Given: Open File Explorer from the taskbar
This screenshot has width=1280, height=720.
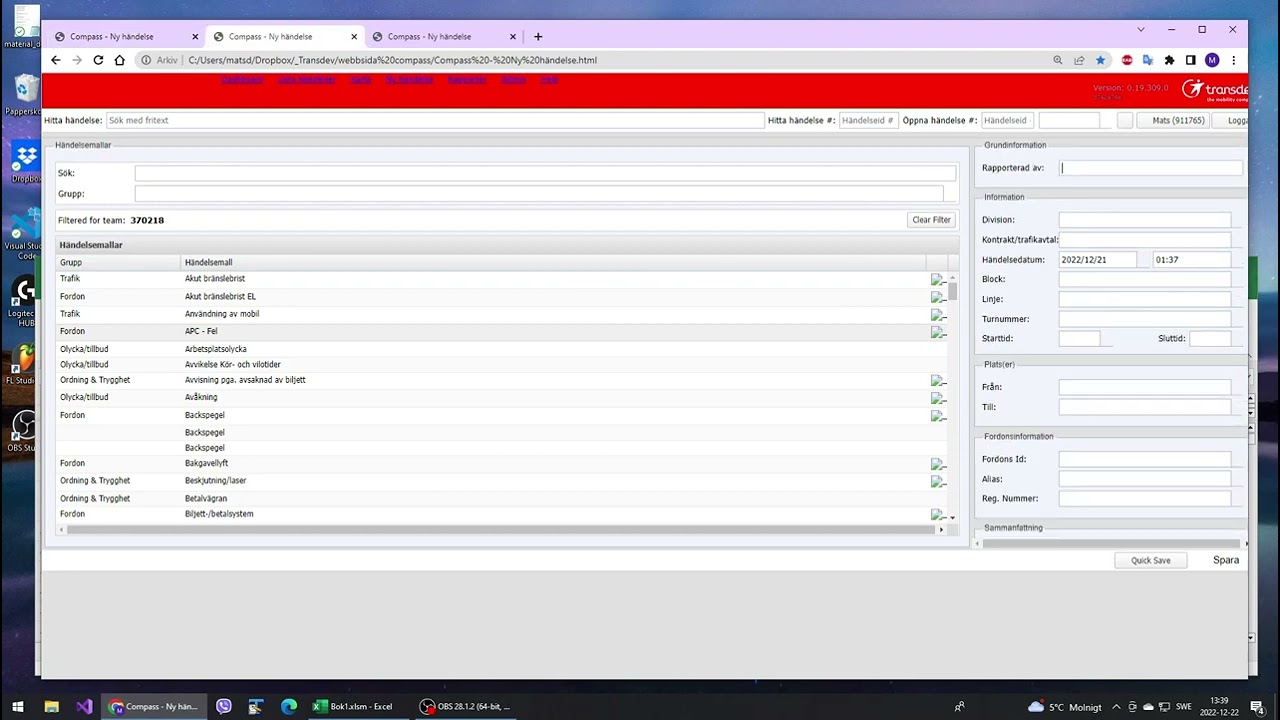Looking at the screenshot, I should (x=52, y=706).
